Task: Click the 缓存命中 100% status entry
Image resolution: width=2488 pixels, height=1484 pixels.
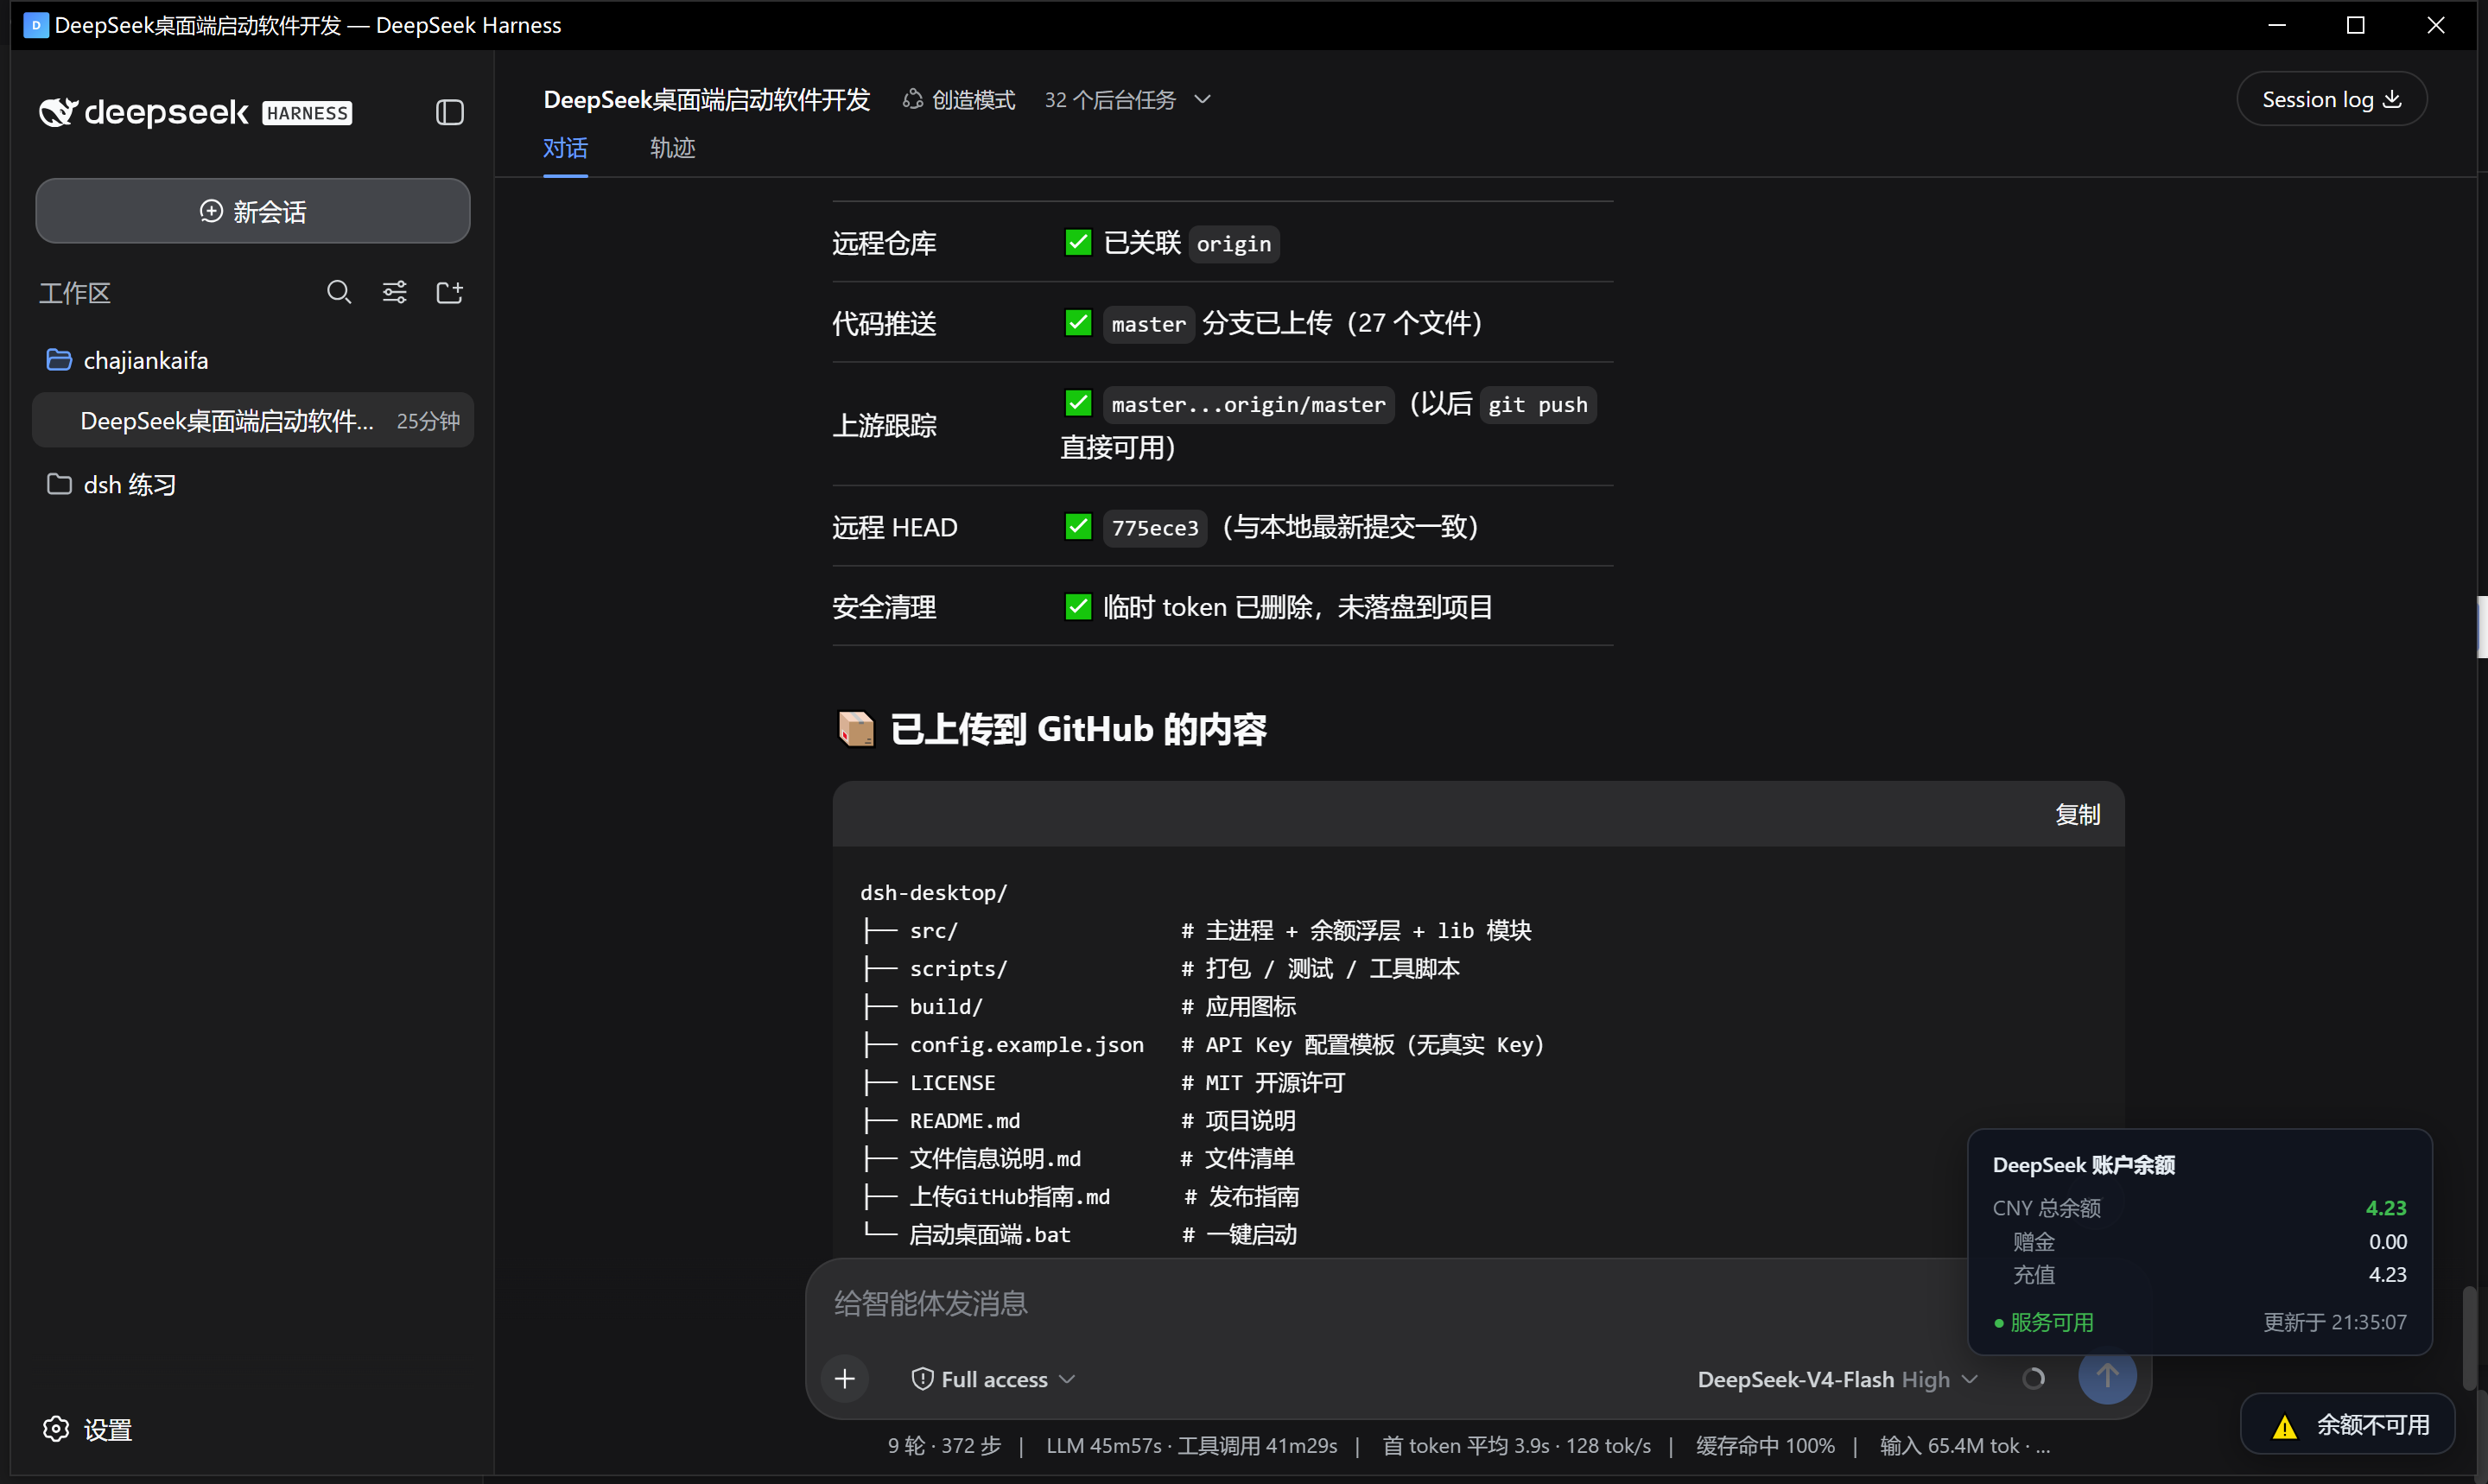Action: (x=1765, y=1446)
